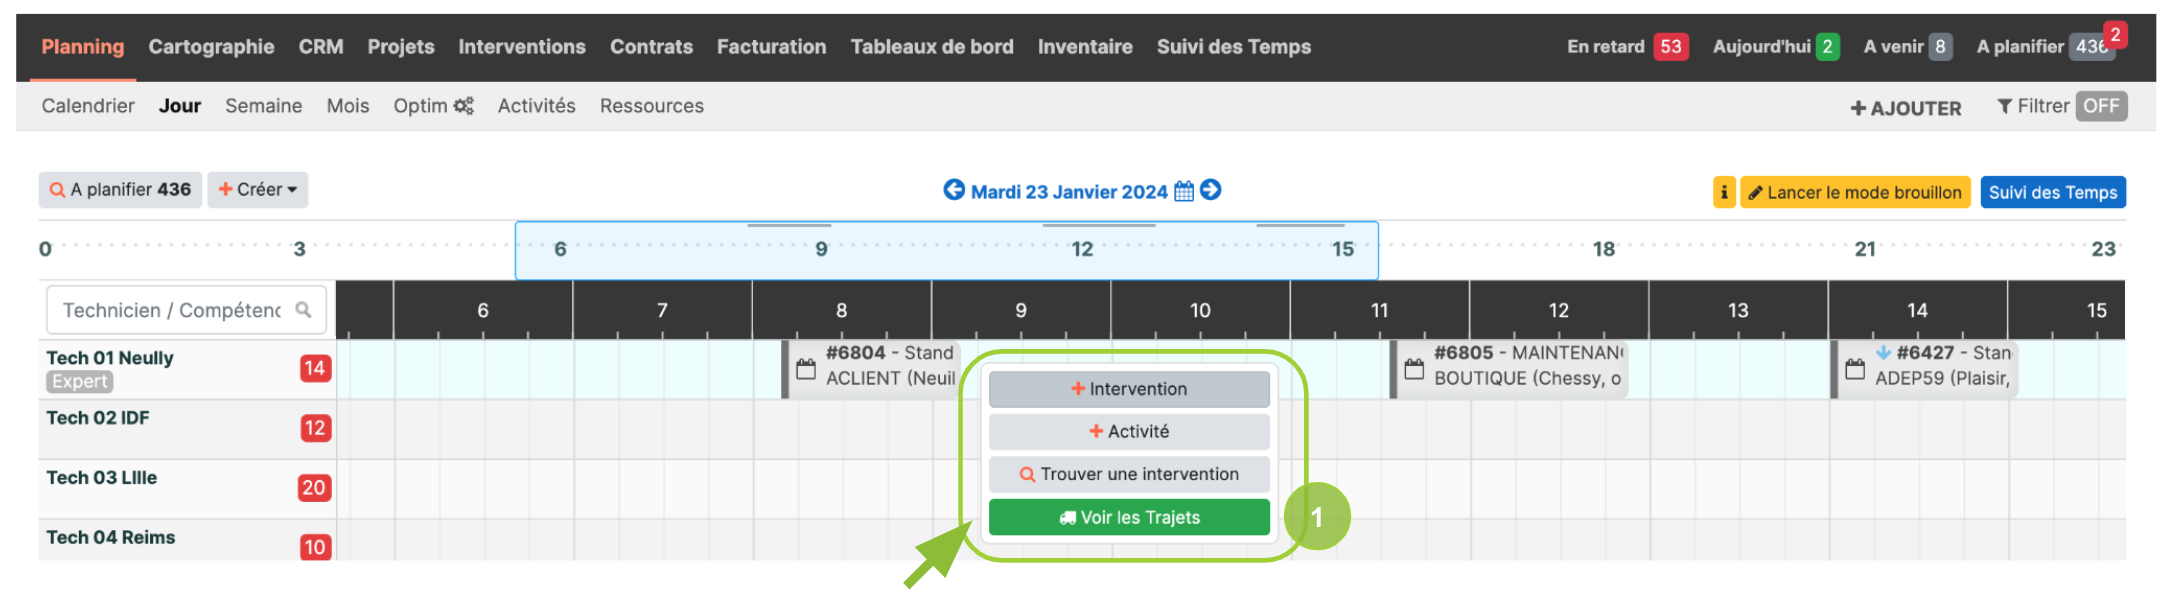This screenshot has width=2170, height=598.
Task: Open En retard 53 counter
Action: 1627,47
